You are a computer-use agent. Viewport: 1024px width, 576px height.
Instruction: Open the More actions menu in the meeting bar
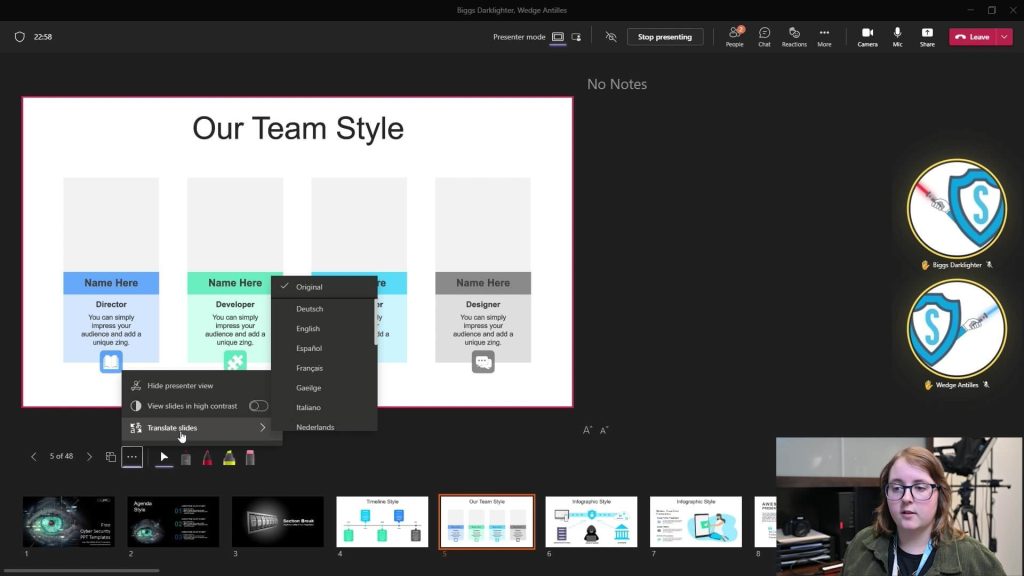point(824,37)
